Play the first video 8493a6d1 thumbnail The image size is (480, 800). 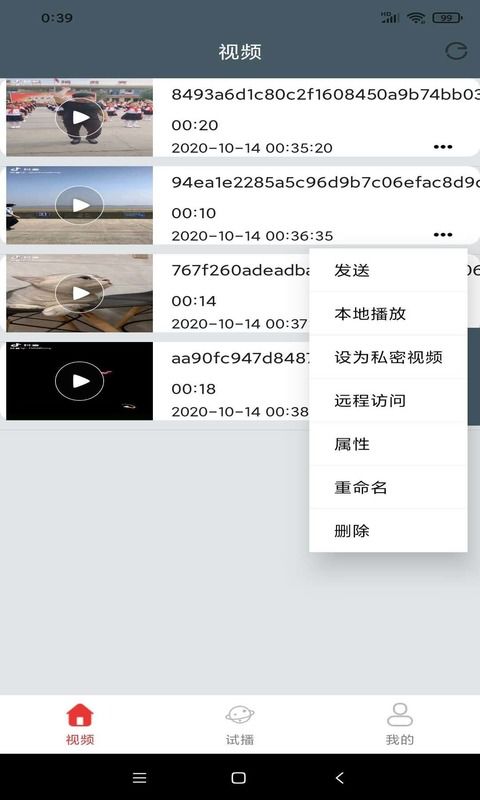(x=80, y=117)
